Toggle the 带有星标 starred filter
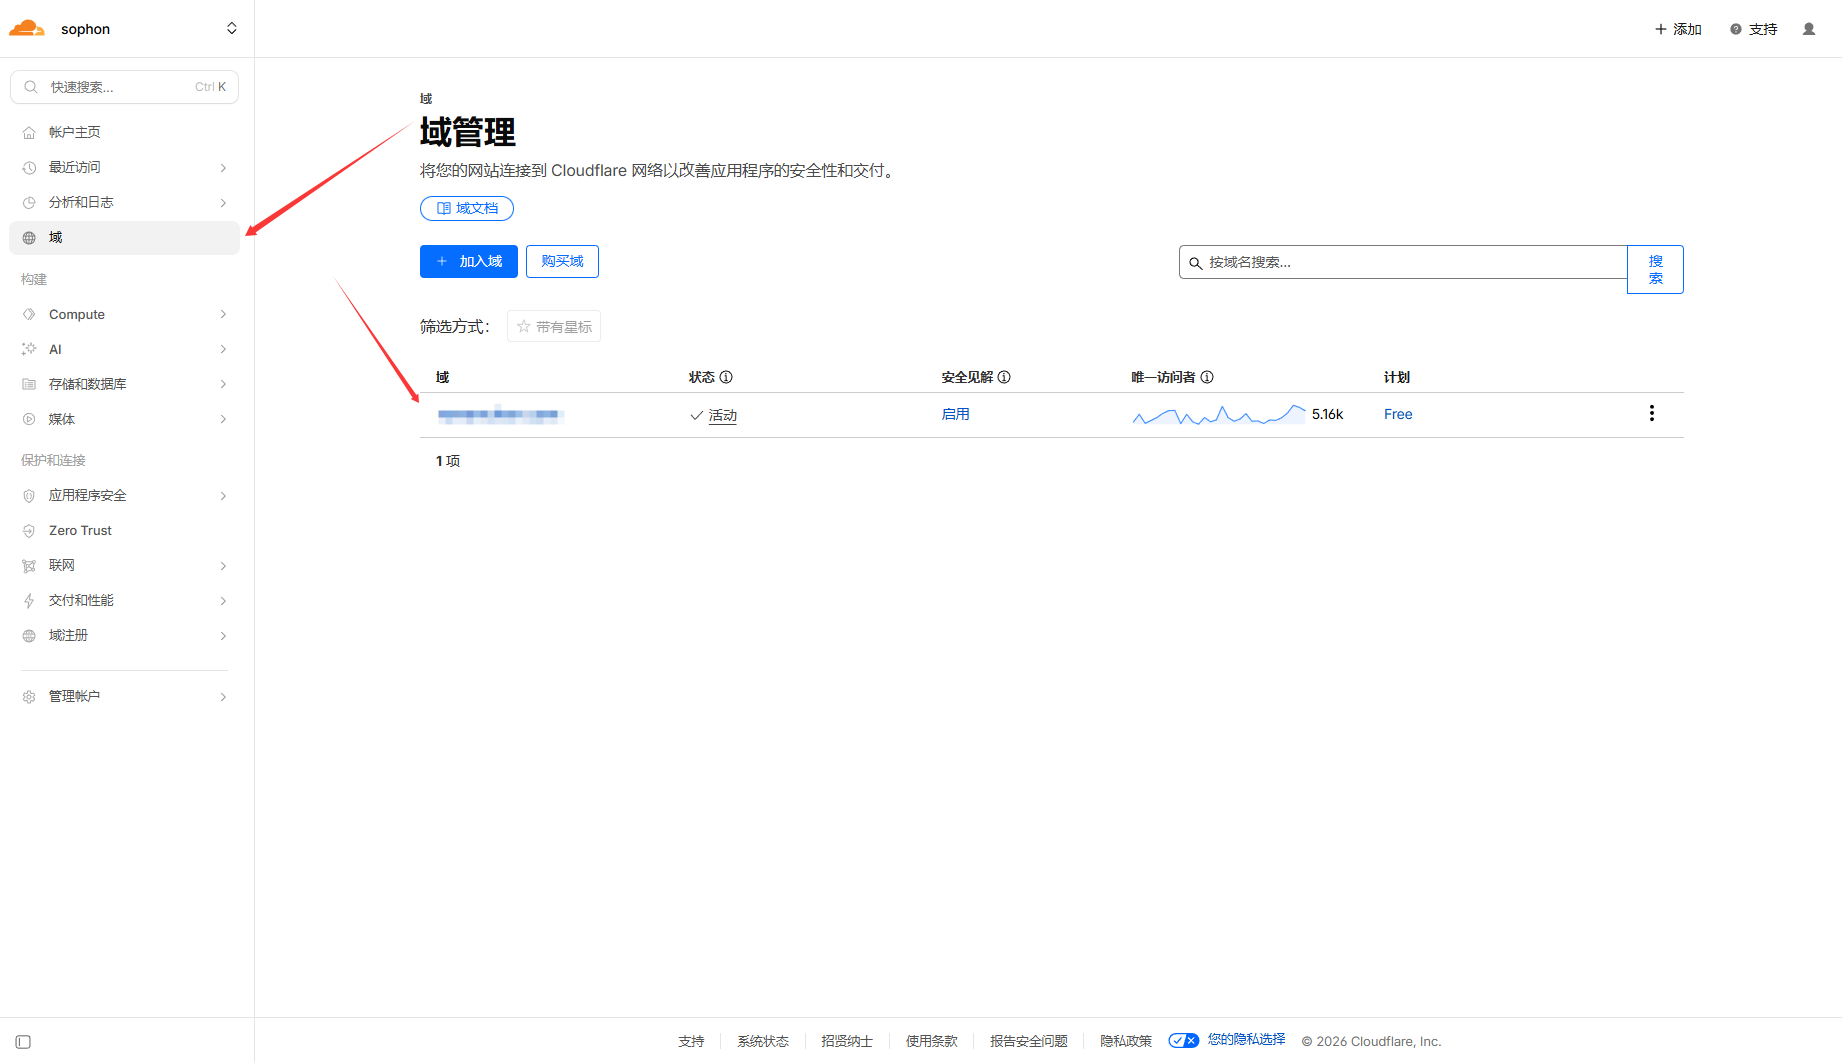 tap(554, 327)
